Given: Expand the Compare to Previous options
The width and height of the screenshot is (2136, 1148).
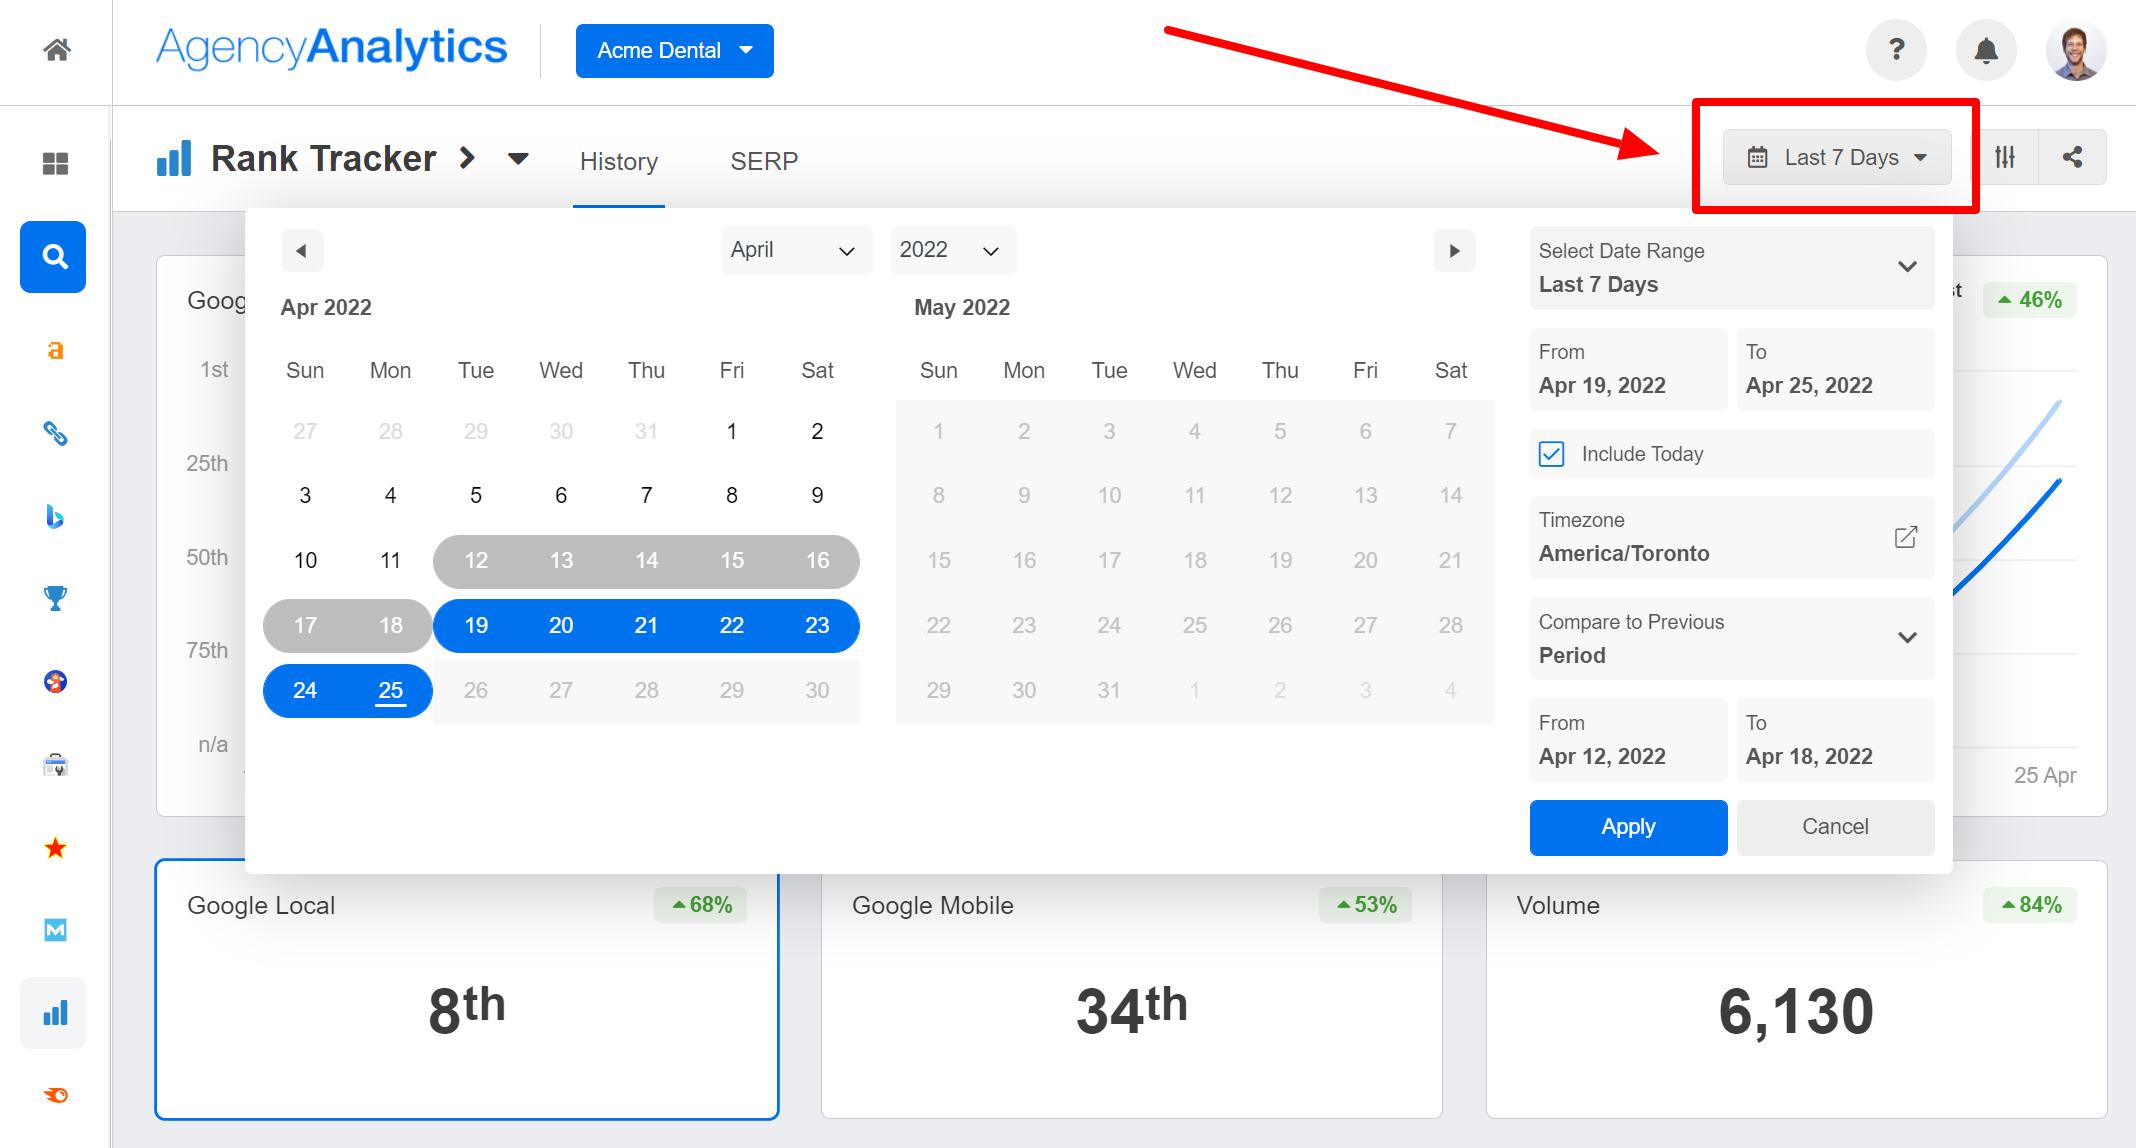Looking at the screenshot, I should pyautogui.click(x=1908, y=638).
